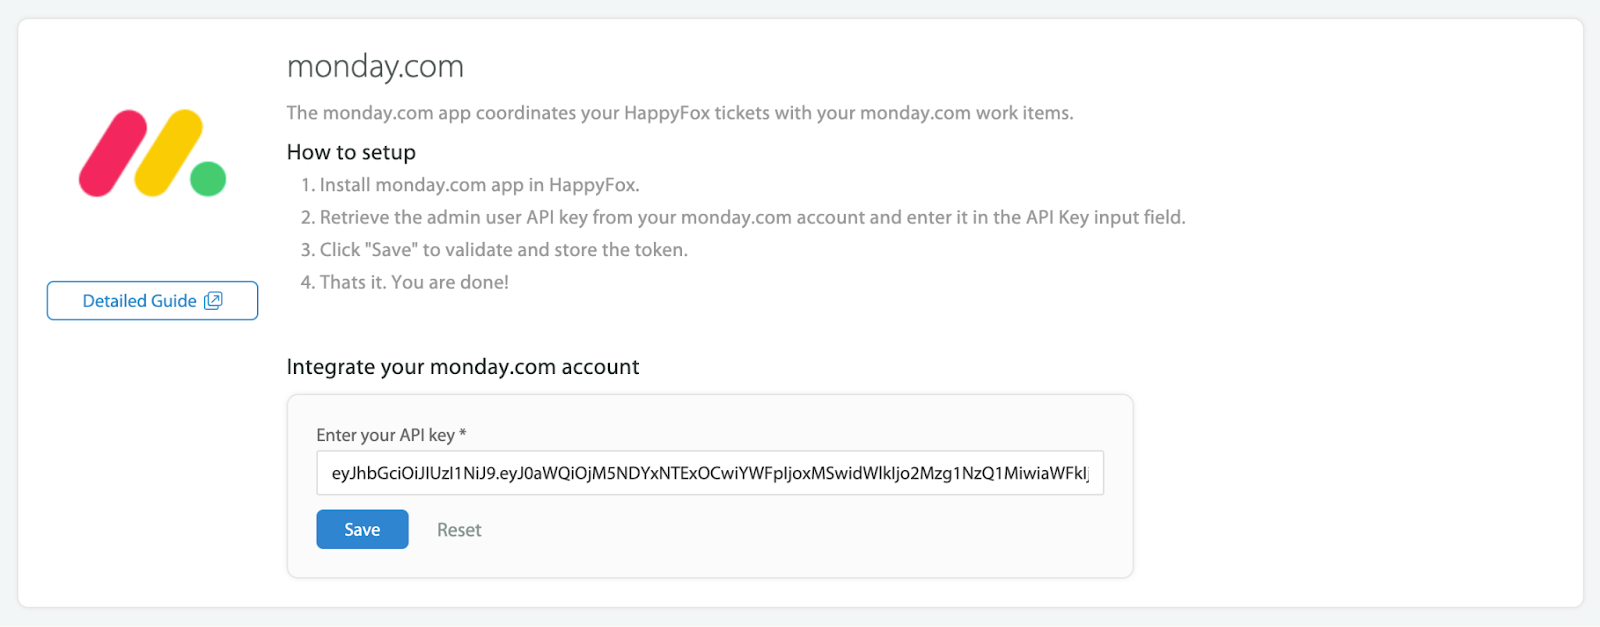Viewport: 1600px width, 627px height.
Task: Focus the API key input field
Action: pyautogui.click(x=710, y=473)
